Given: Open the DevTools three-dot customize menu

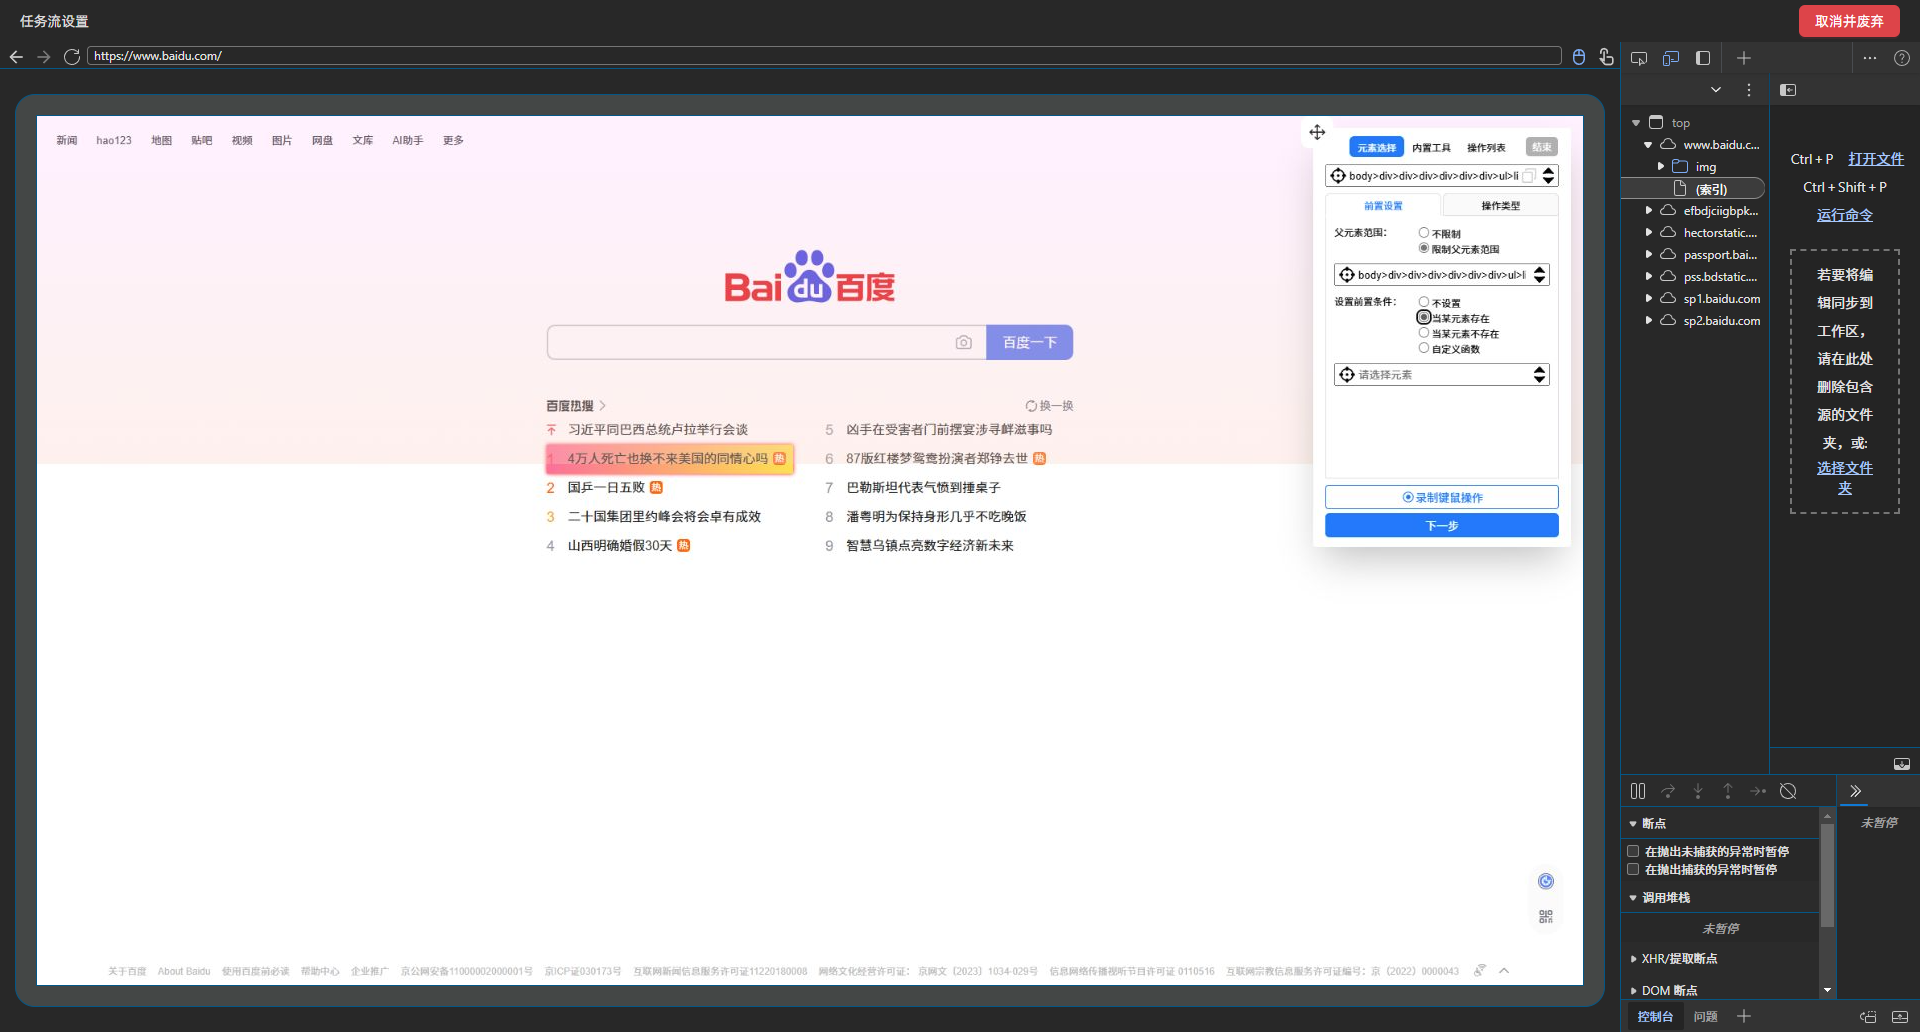Looking at the screenshot, I should coord(1870,58).
